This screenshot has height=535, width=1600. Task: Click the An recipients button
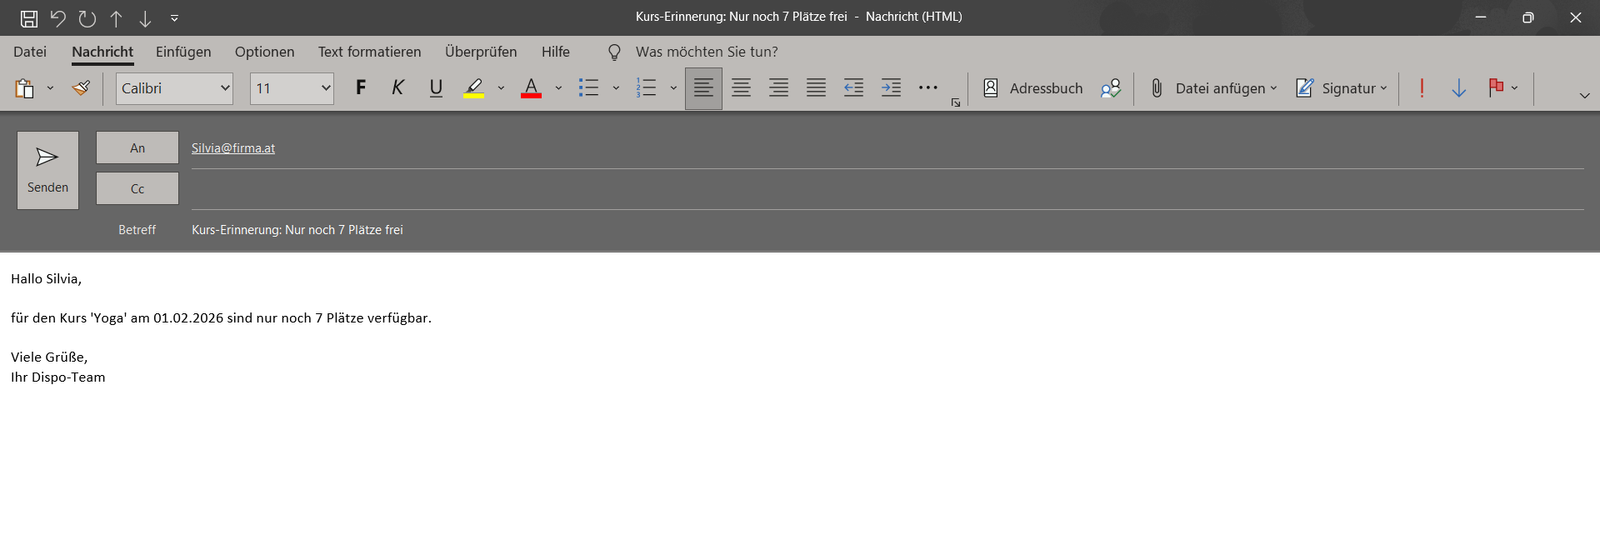(x=137, y=148)
